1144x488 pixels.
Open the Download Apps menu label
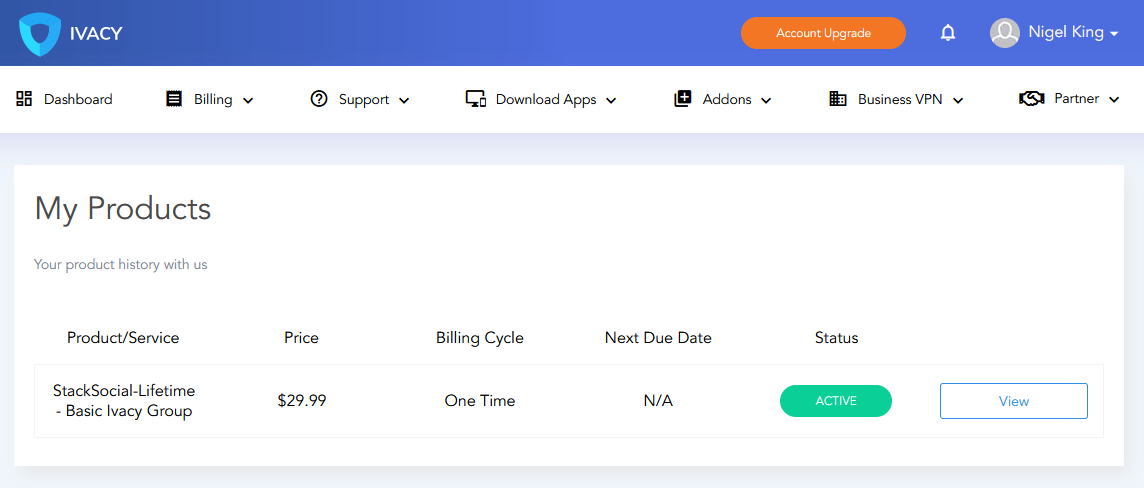(x=546, y=99)
